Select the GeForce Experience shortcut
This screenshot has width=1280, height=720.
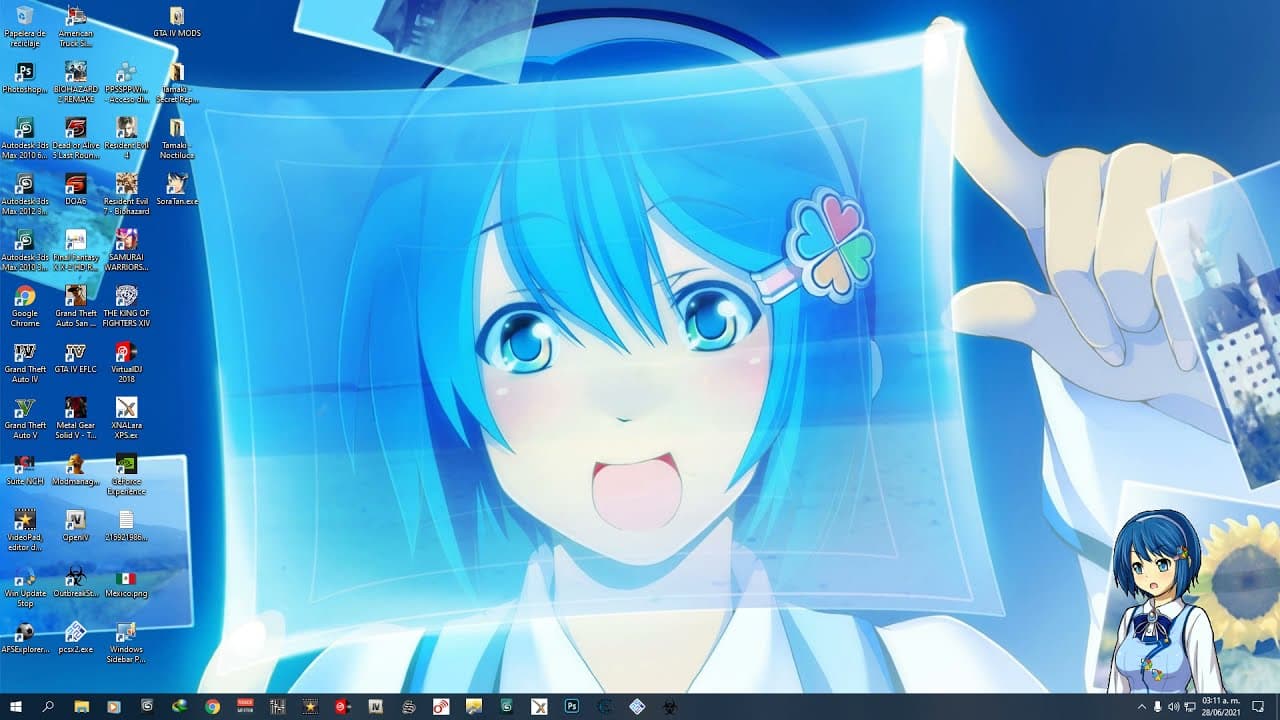point(127,475)
